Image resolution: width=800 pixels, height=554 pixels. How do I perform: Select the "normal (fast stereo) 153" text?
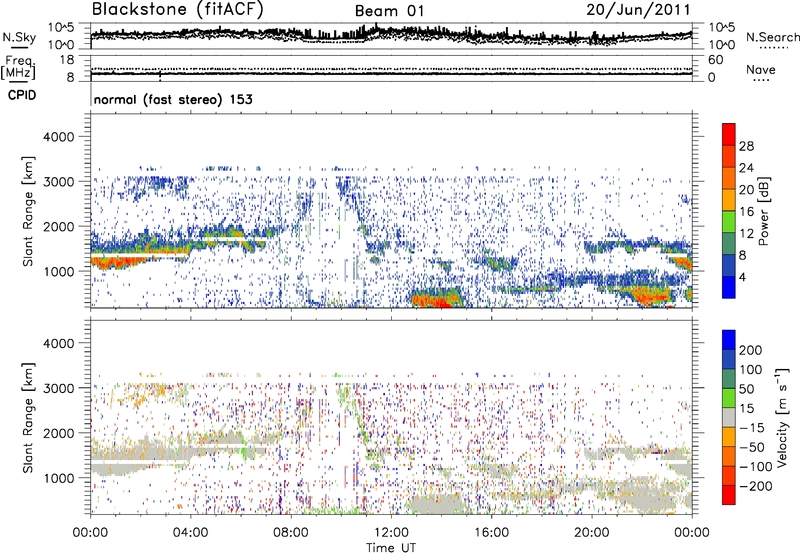[x=173, y=99]
